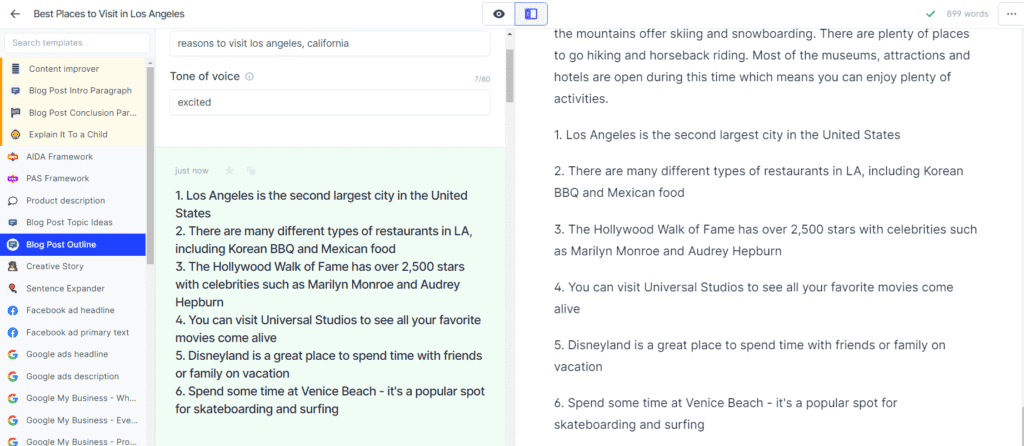
Task: Open the Product description template
Action: (x=73, y=200)
